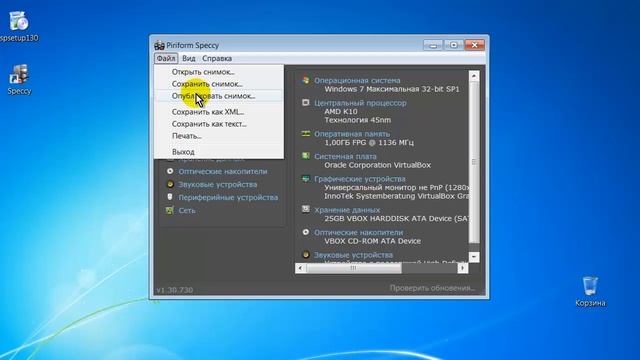Open the Корзина recycle bin icon
Screen dimensions: 640x360
590,291
